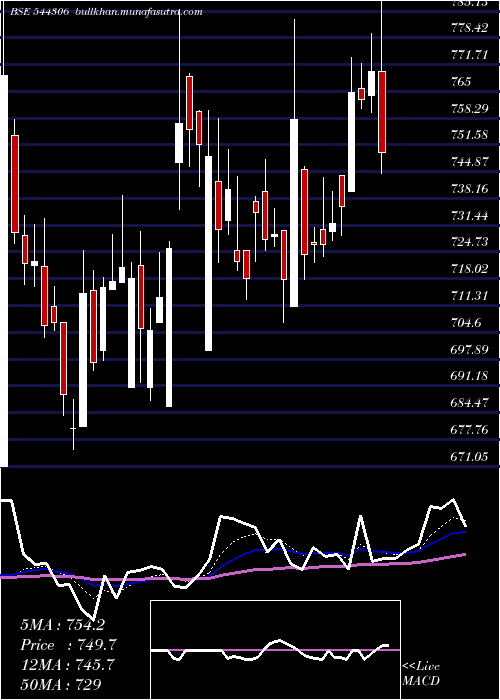Click the 704.6 price axis label
This screenshot has height=700, width=500.
(x=466, y=323)
